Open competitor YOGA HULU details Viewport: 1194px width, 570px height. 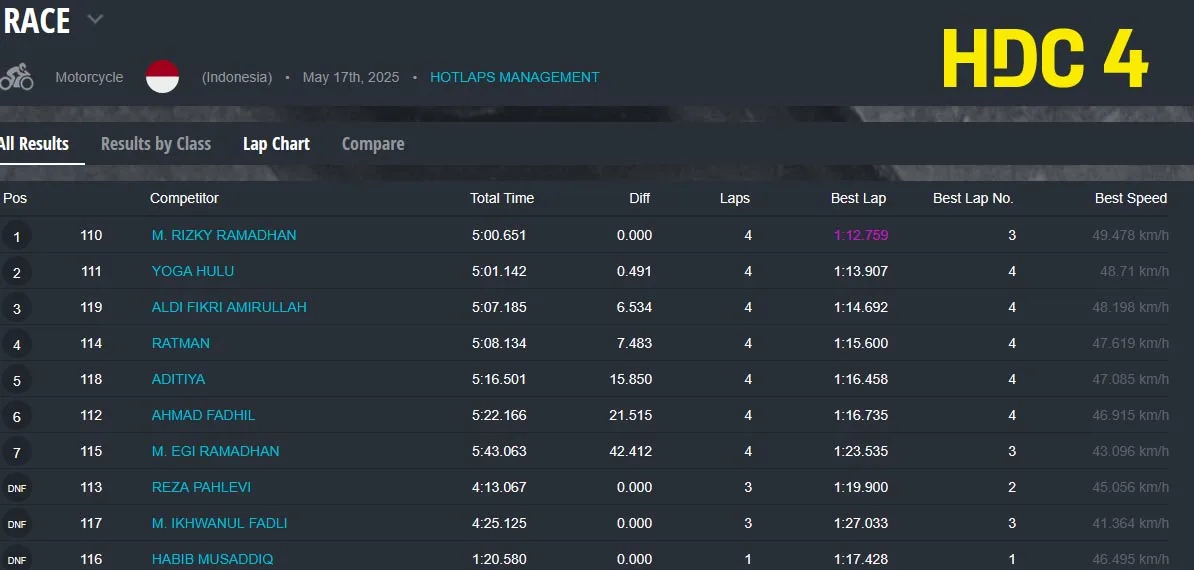193,271
